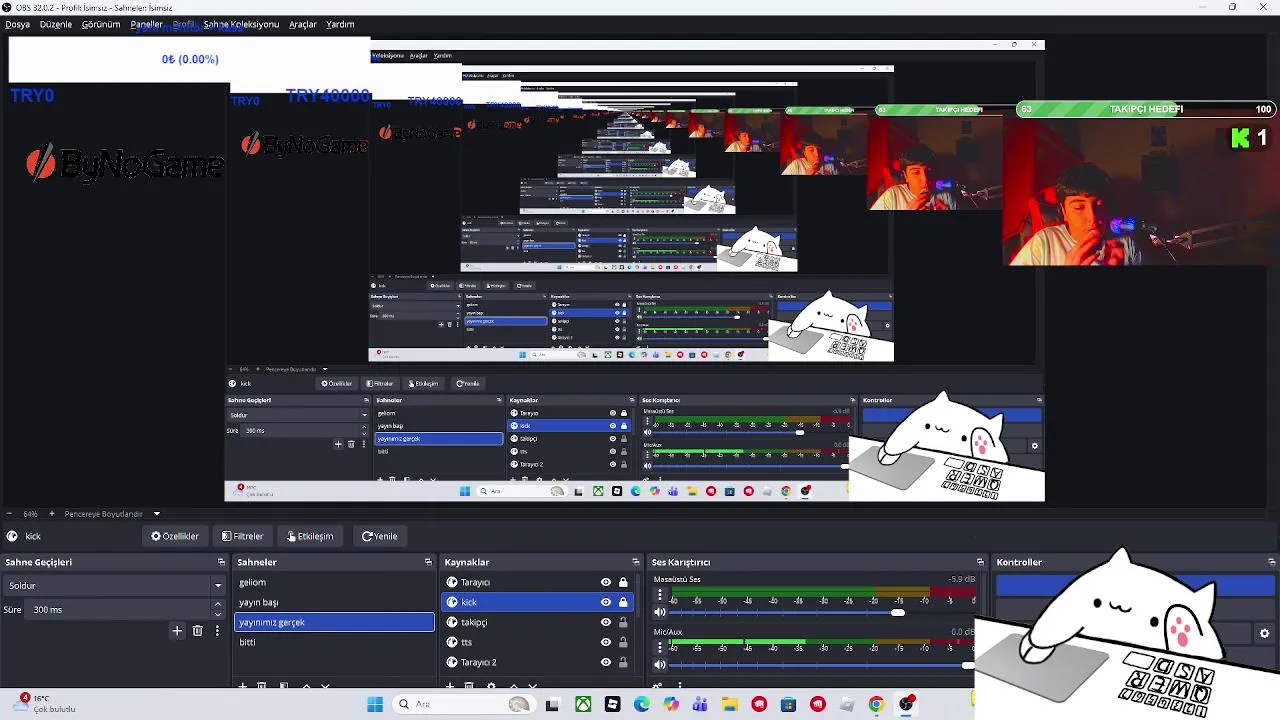Open Google Chrome from taskbar
The width and height of the screenshot is (1280, 720).
(x=876, y=704)
